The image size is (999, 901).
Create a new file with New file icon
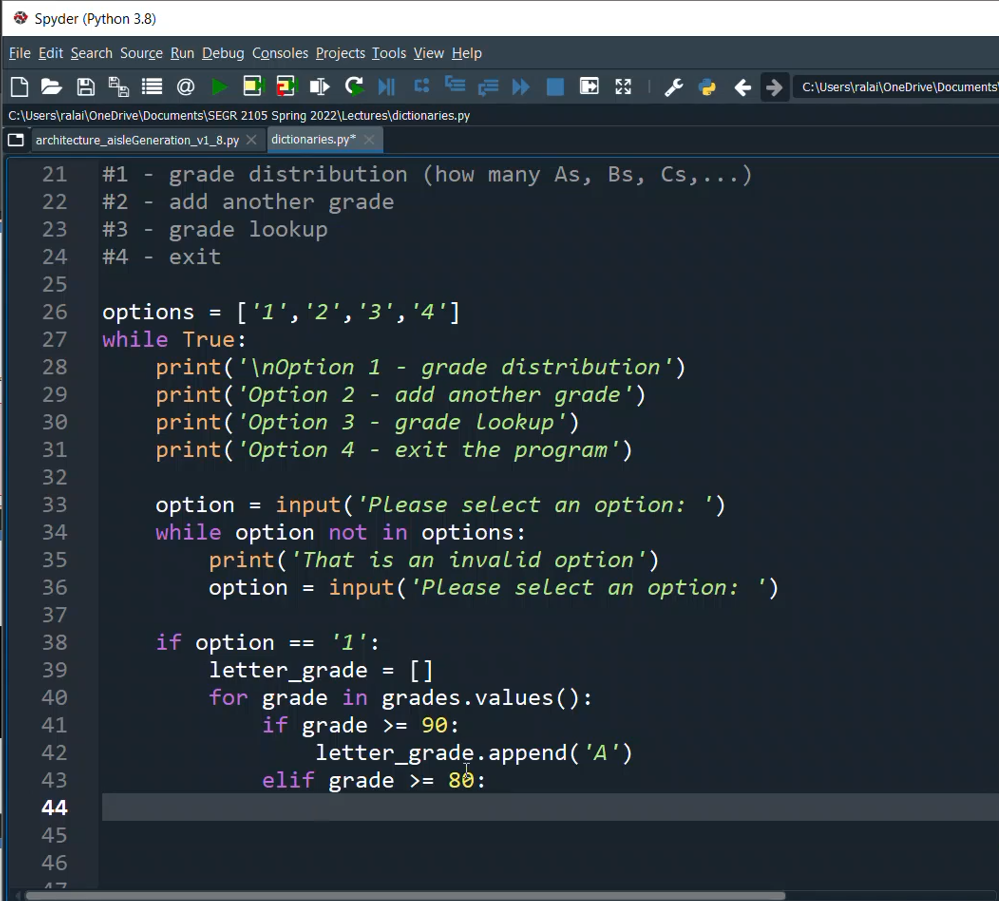point(20,87)
